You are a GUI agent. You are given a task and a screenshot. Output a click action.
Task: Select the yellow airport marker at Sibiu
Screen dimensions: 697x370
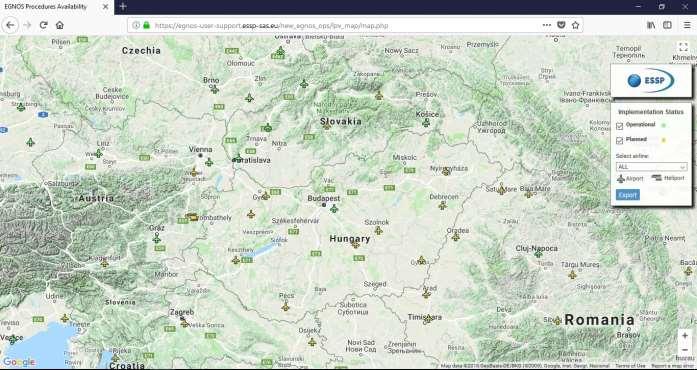[557, 321]
